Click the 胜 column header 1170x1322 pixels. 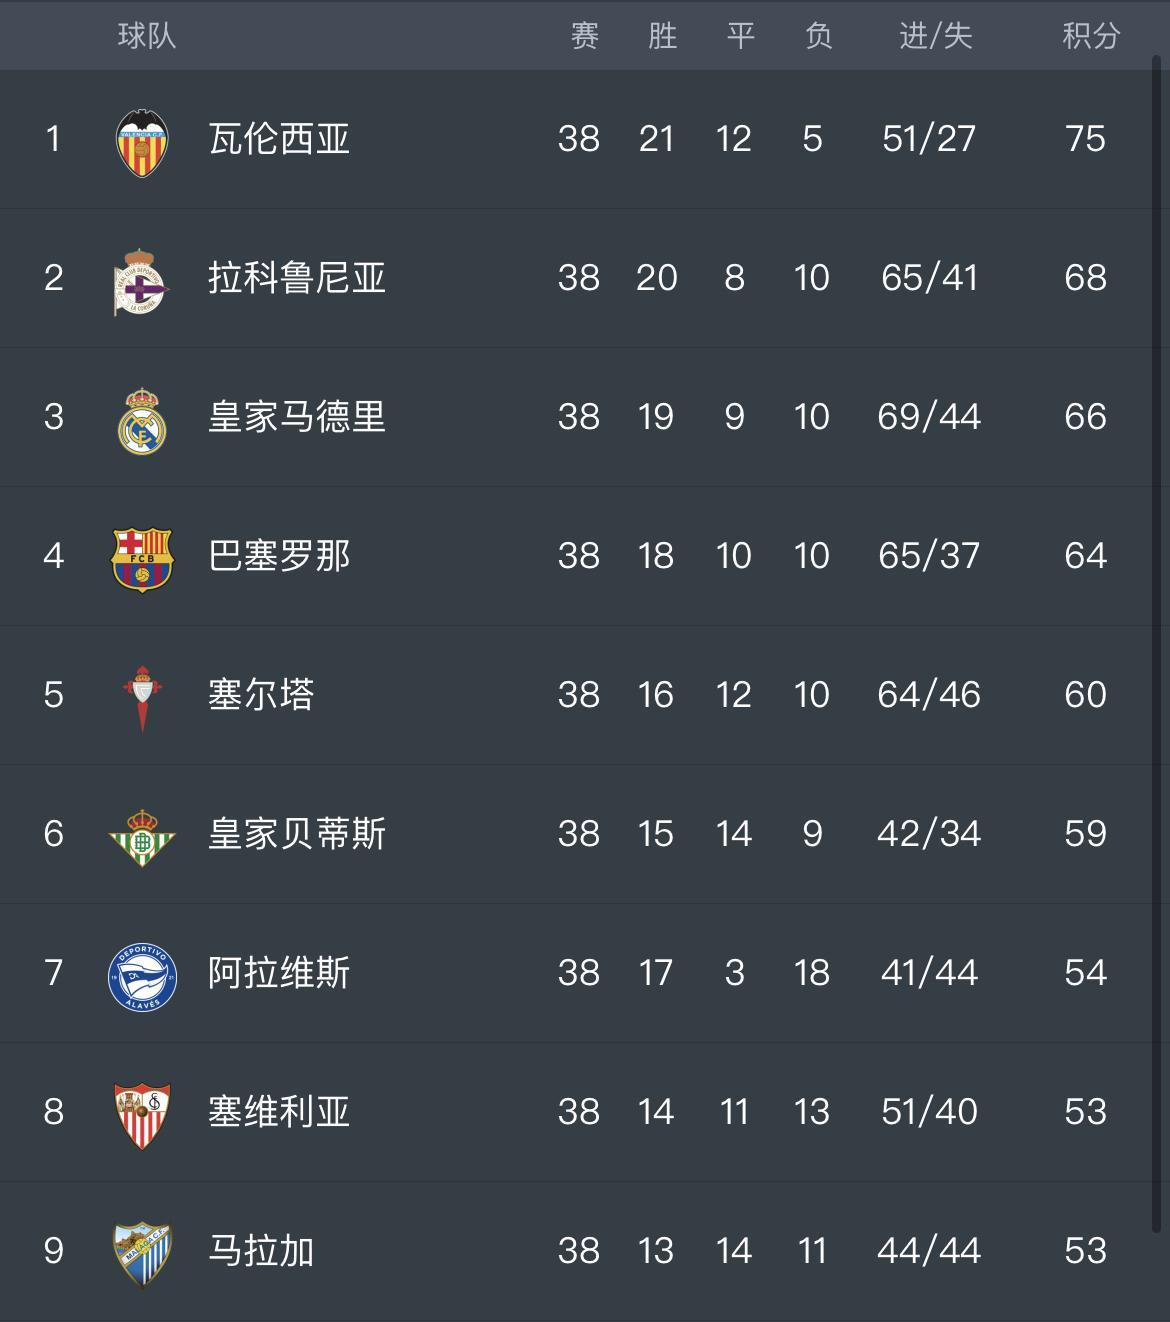(662, 36)
